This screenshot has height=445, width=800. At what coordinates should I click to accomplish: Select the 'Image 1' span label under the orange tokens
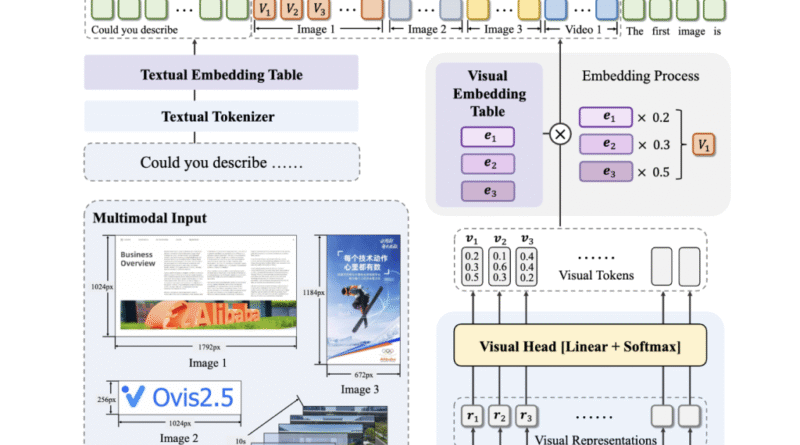click(316, 29)
